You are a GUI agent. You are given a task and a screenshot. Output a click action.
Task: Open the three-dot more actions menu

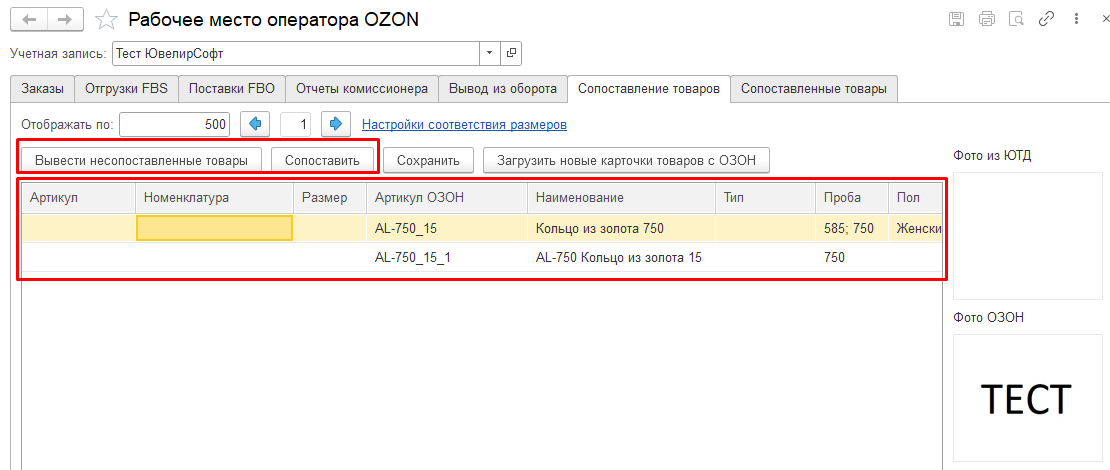(x=1076, y=19)
